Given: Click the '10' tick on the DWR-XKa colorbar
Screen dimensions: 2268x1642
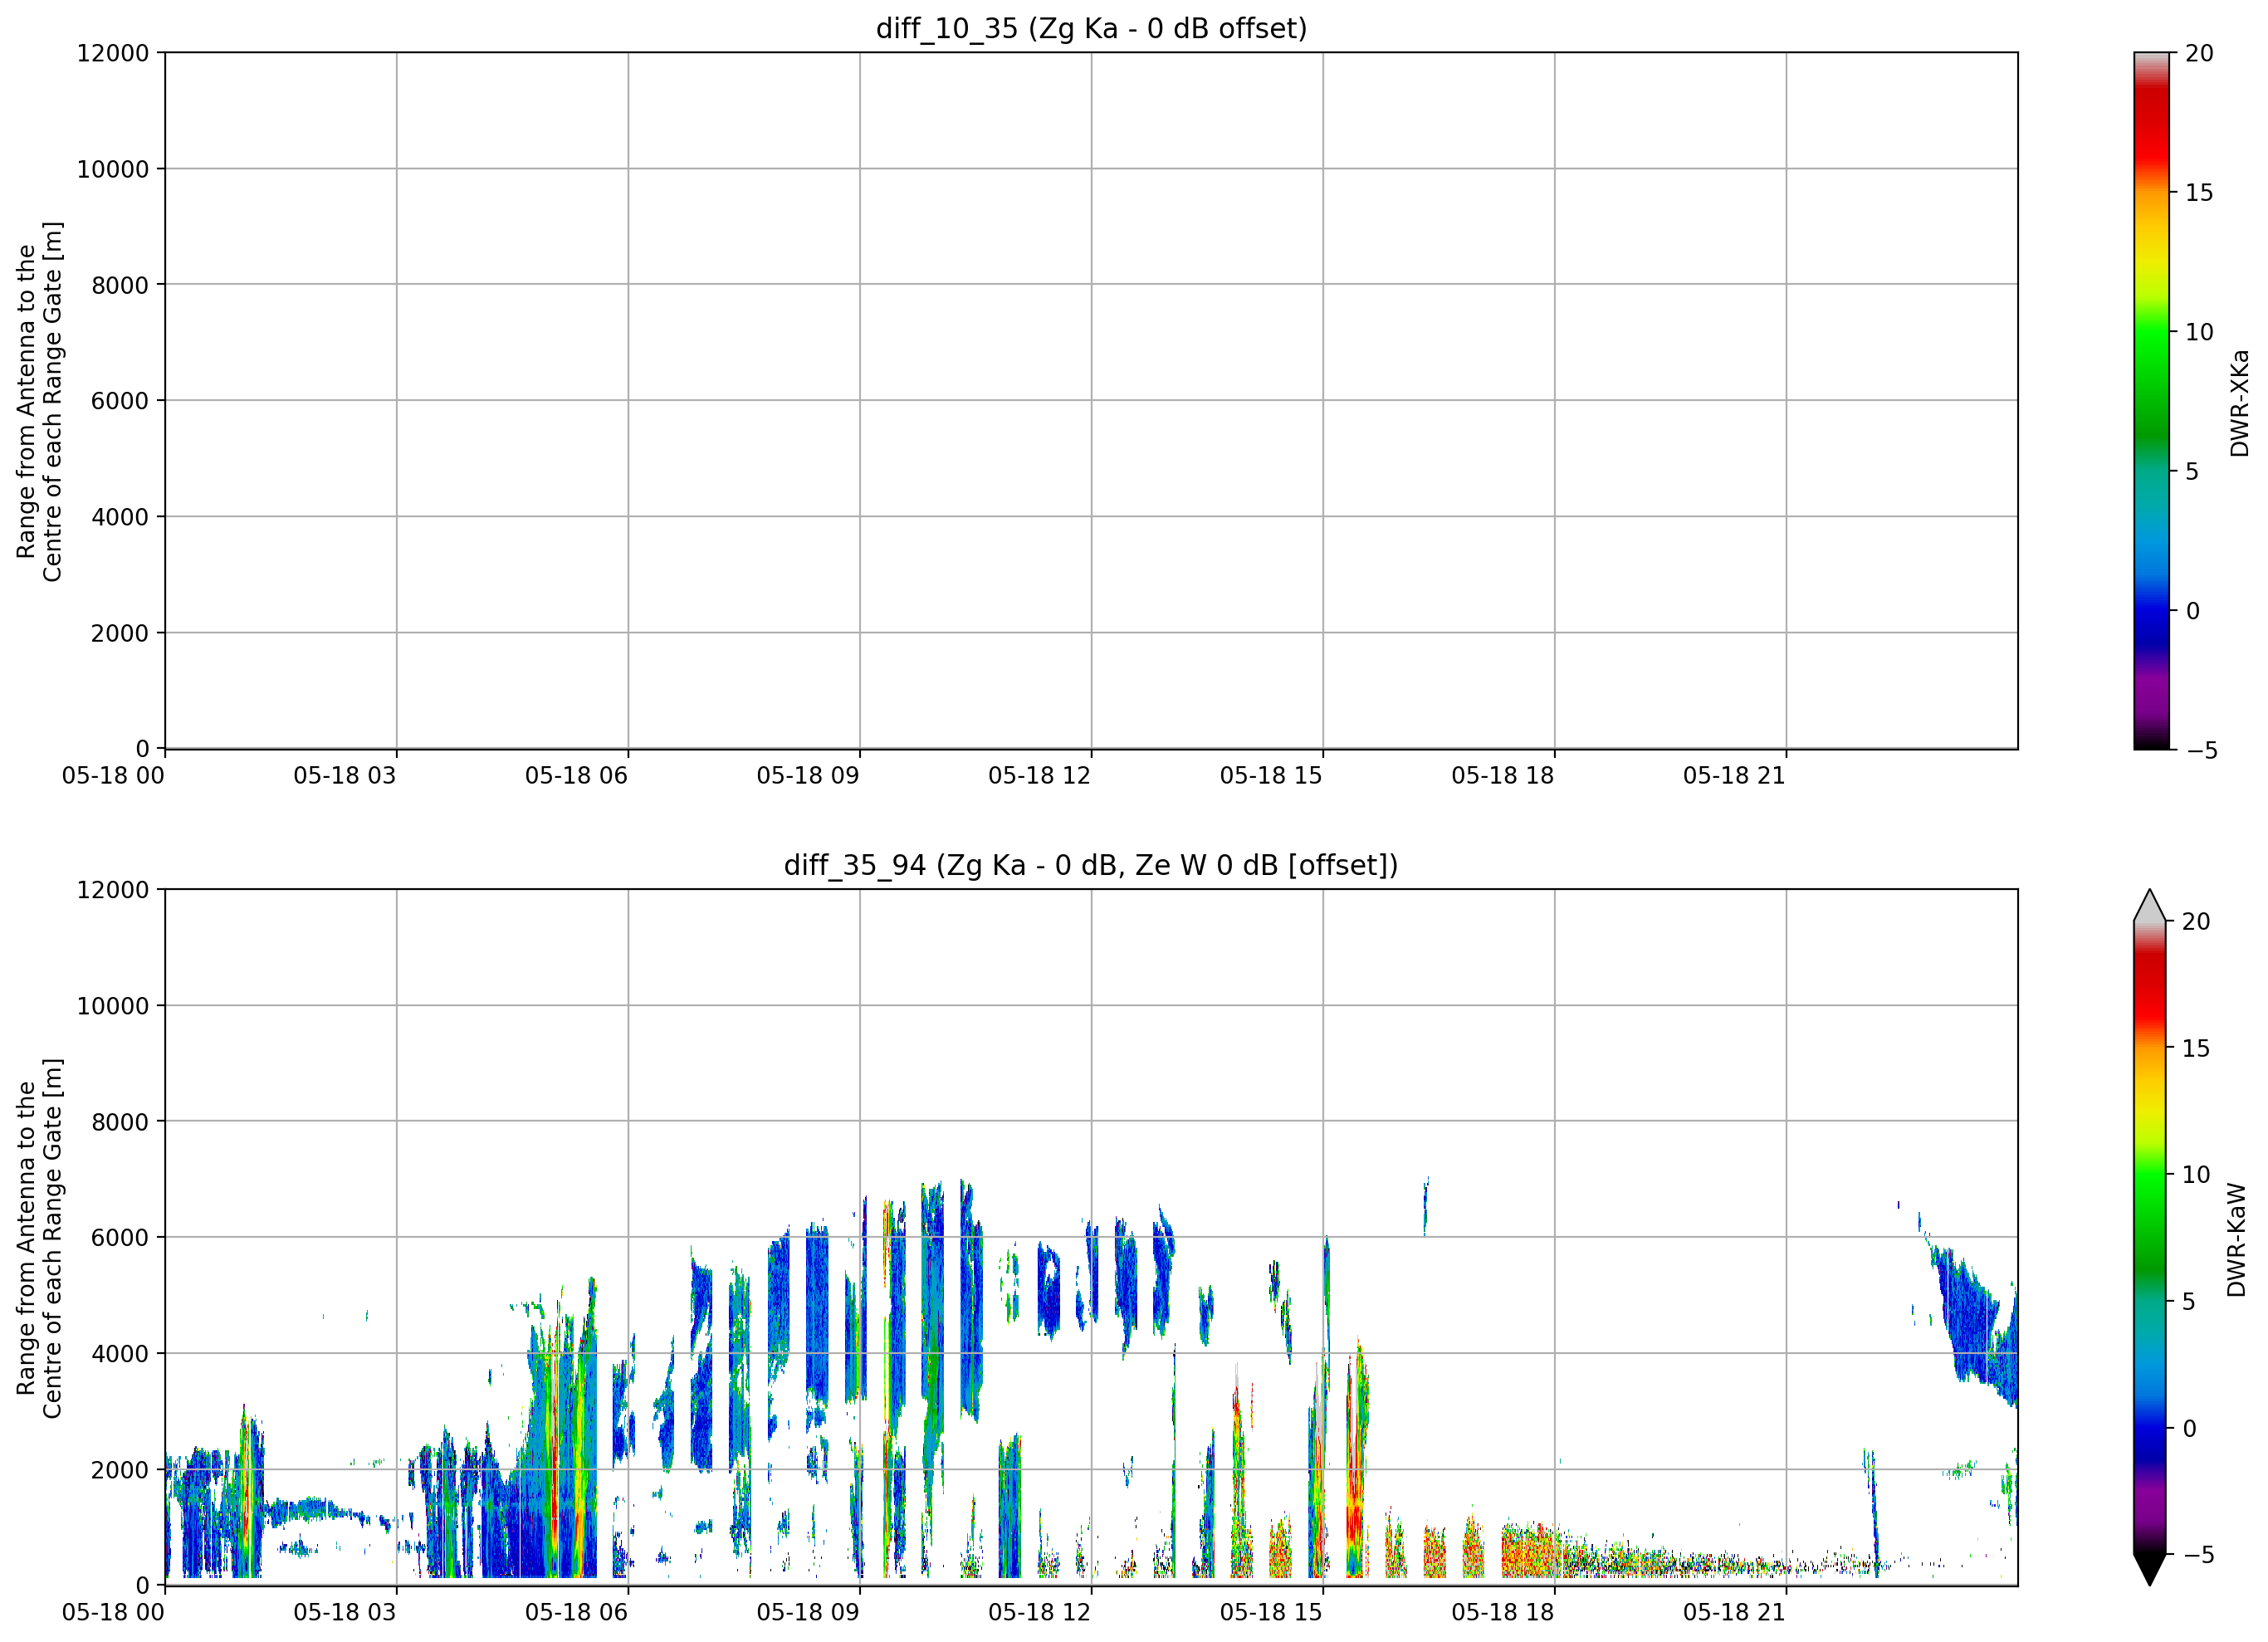Looking at the screenshot, I should 2199,332.
